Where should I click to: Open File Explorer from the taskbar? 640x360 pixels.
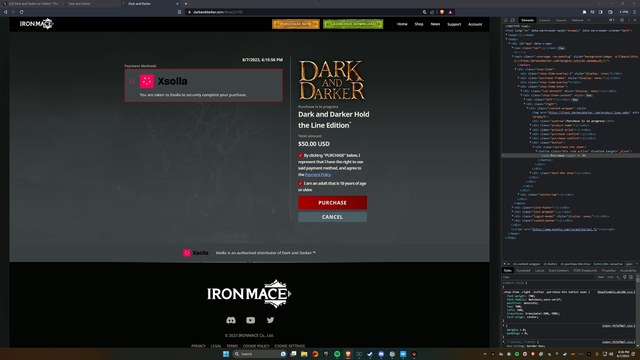[304, 354]
